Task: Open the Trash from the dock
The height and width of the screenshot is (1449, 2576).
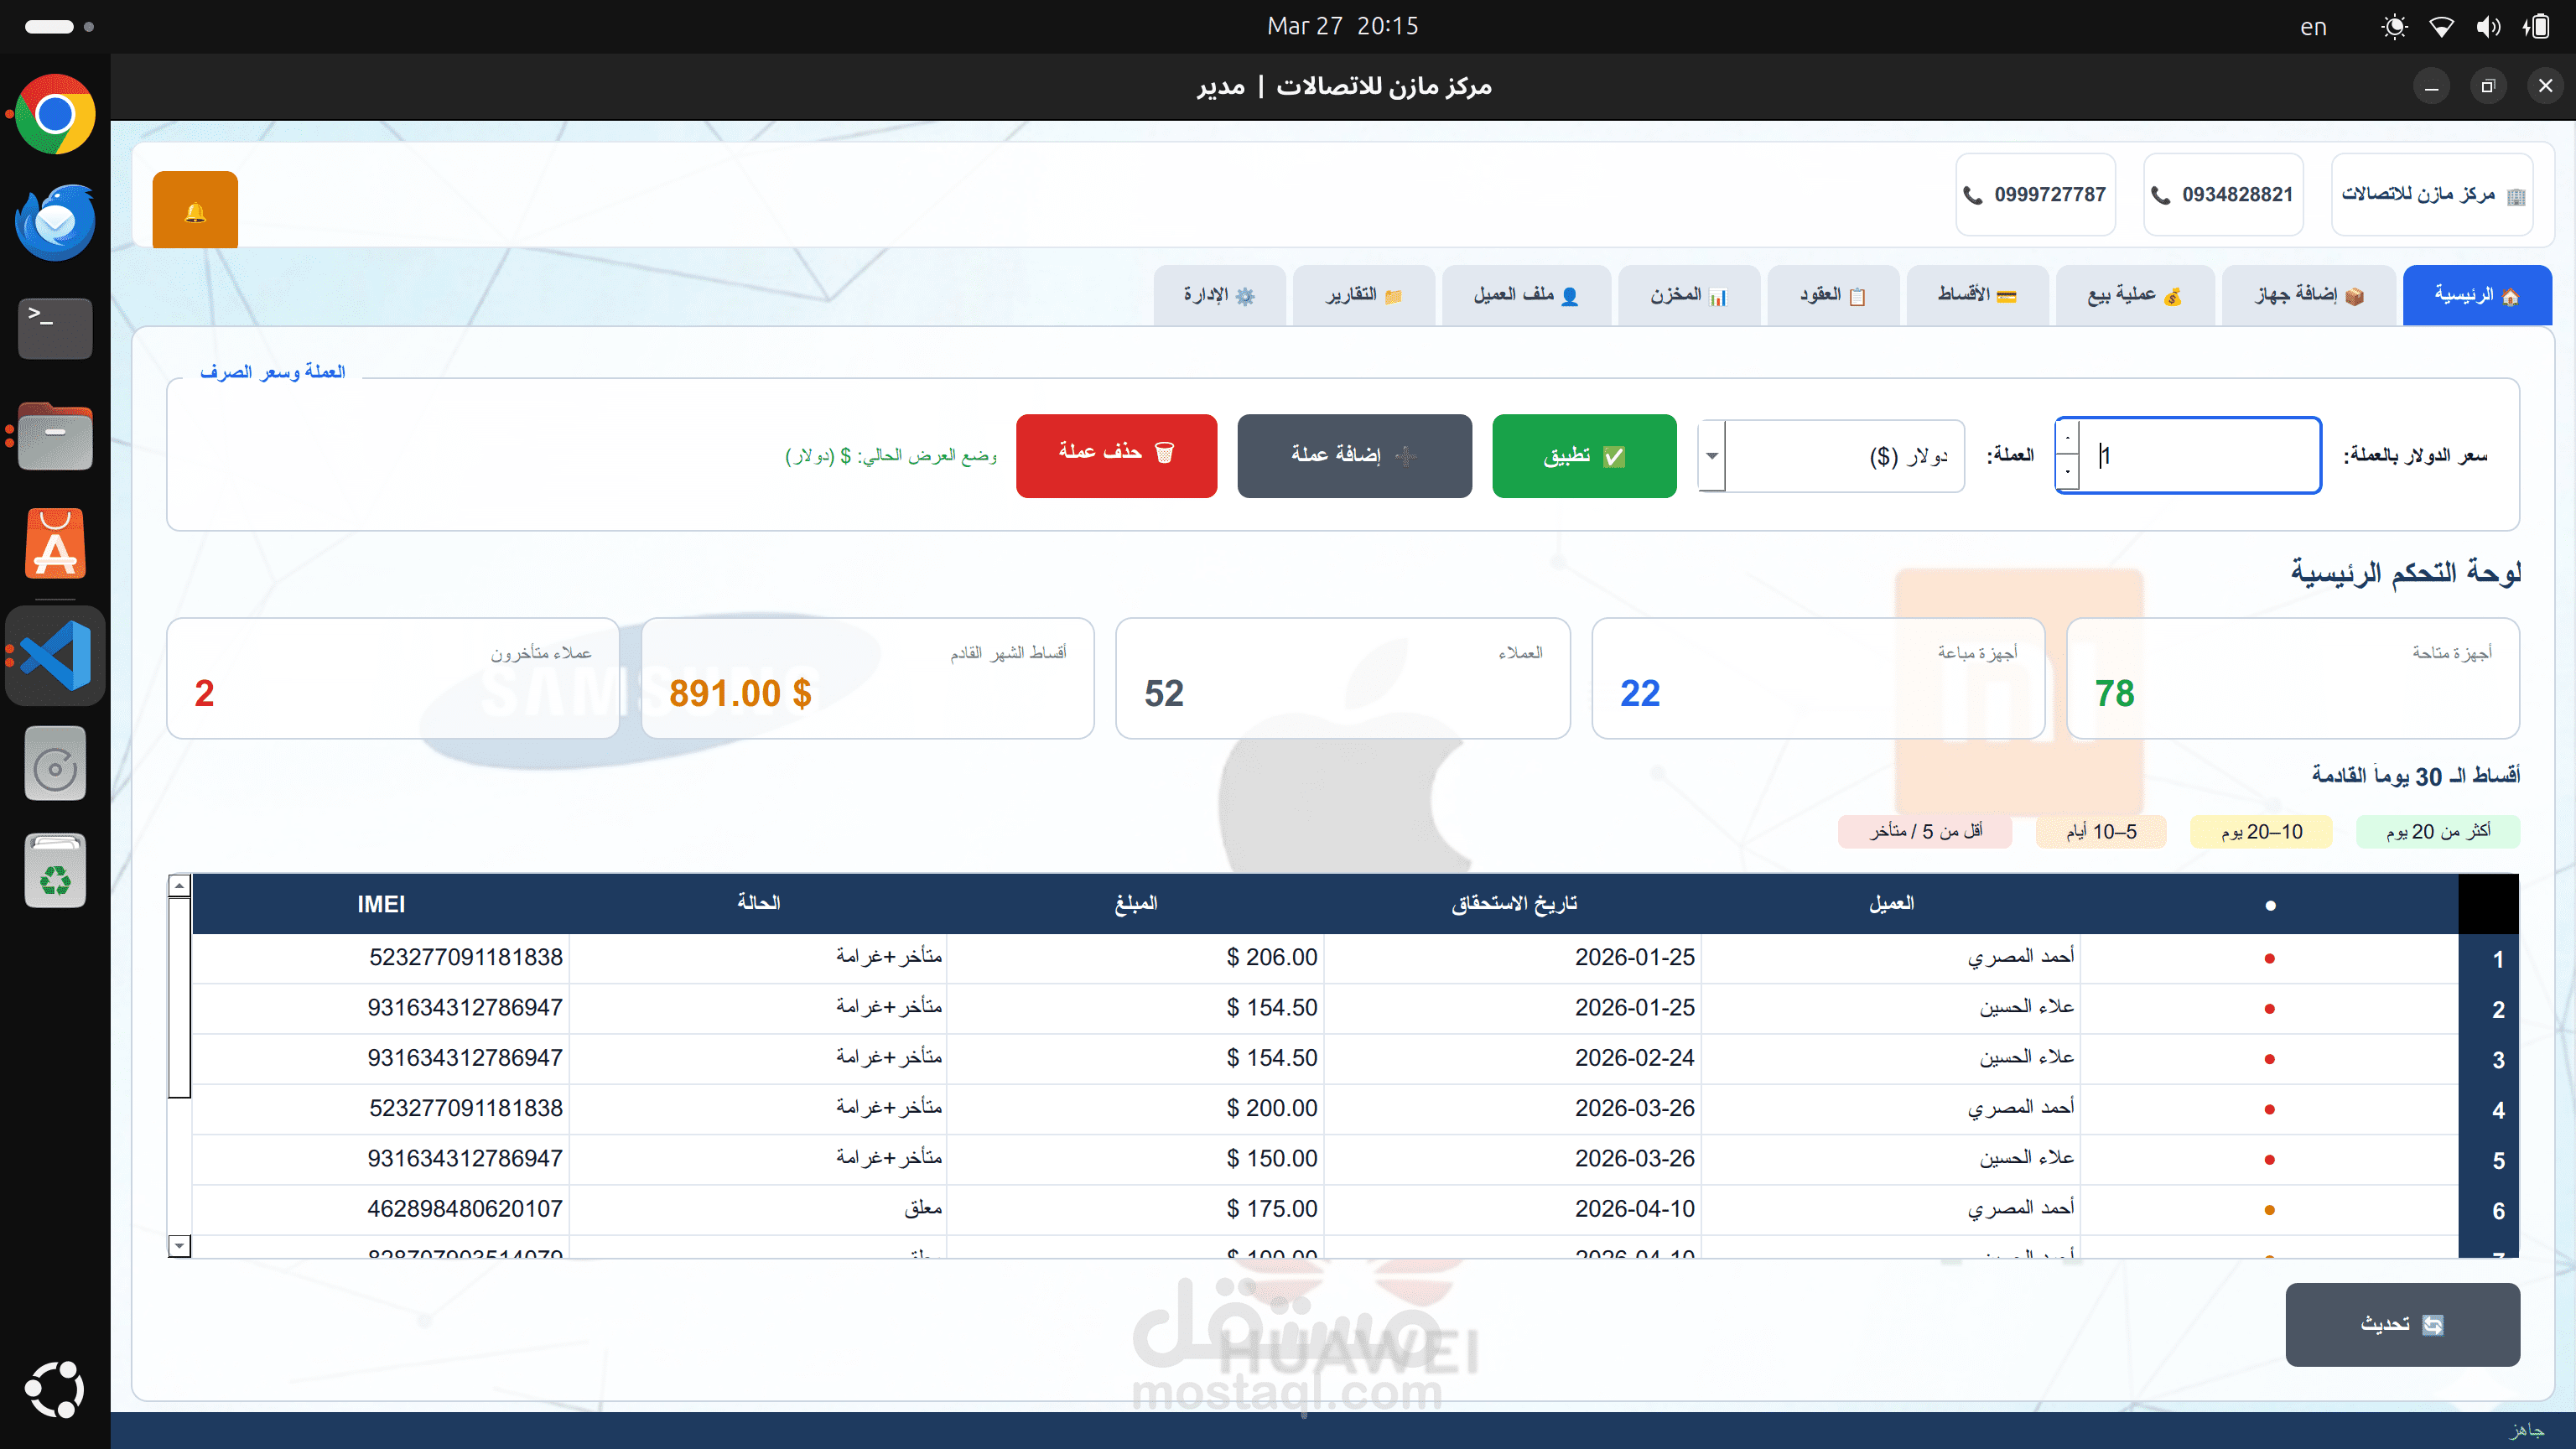Action: coord(56,871)
